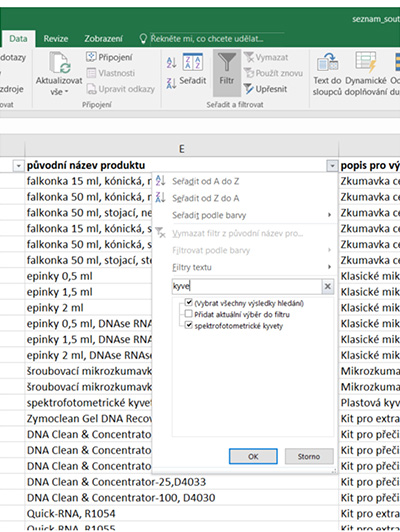Click OK in filter menu
The width and height of the screenshot is (400, 532).
pos(253,456)
